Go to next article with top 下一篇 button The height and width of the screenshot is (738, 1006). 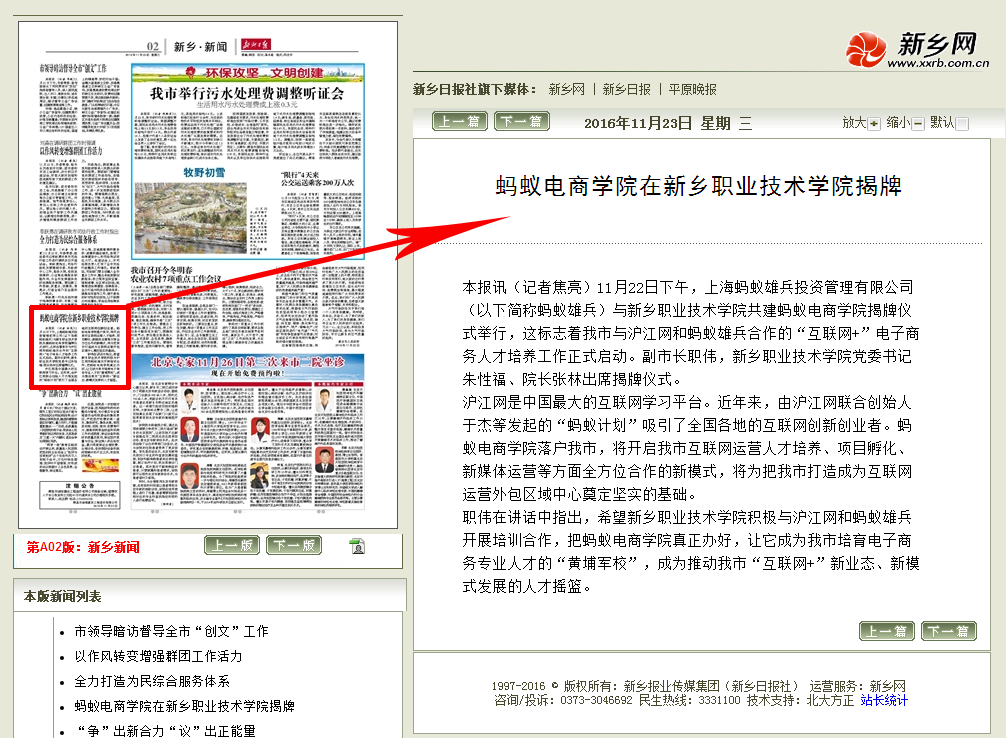[521, 122]
